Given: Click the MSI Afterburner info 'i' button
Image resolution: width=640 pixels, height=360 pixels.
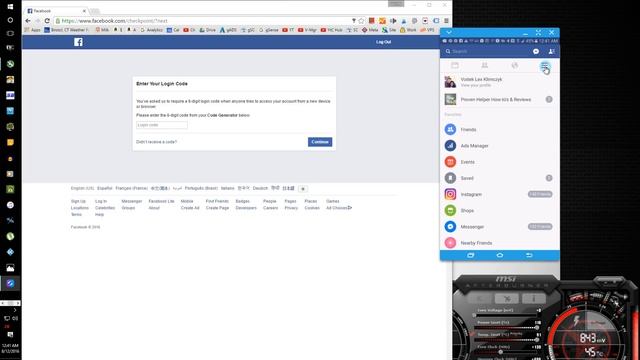Looking at the screenshot, I should pos(533,298).
